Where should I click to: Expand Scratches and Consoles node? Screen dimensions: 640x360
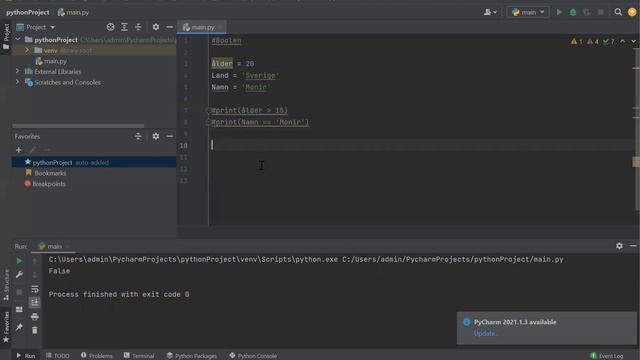click(17, 82)
